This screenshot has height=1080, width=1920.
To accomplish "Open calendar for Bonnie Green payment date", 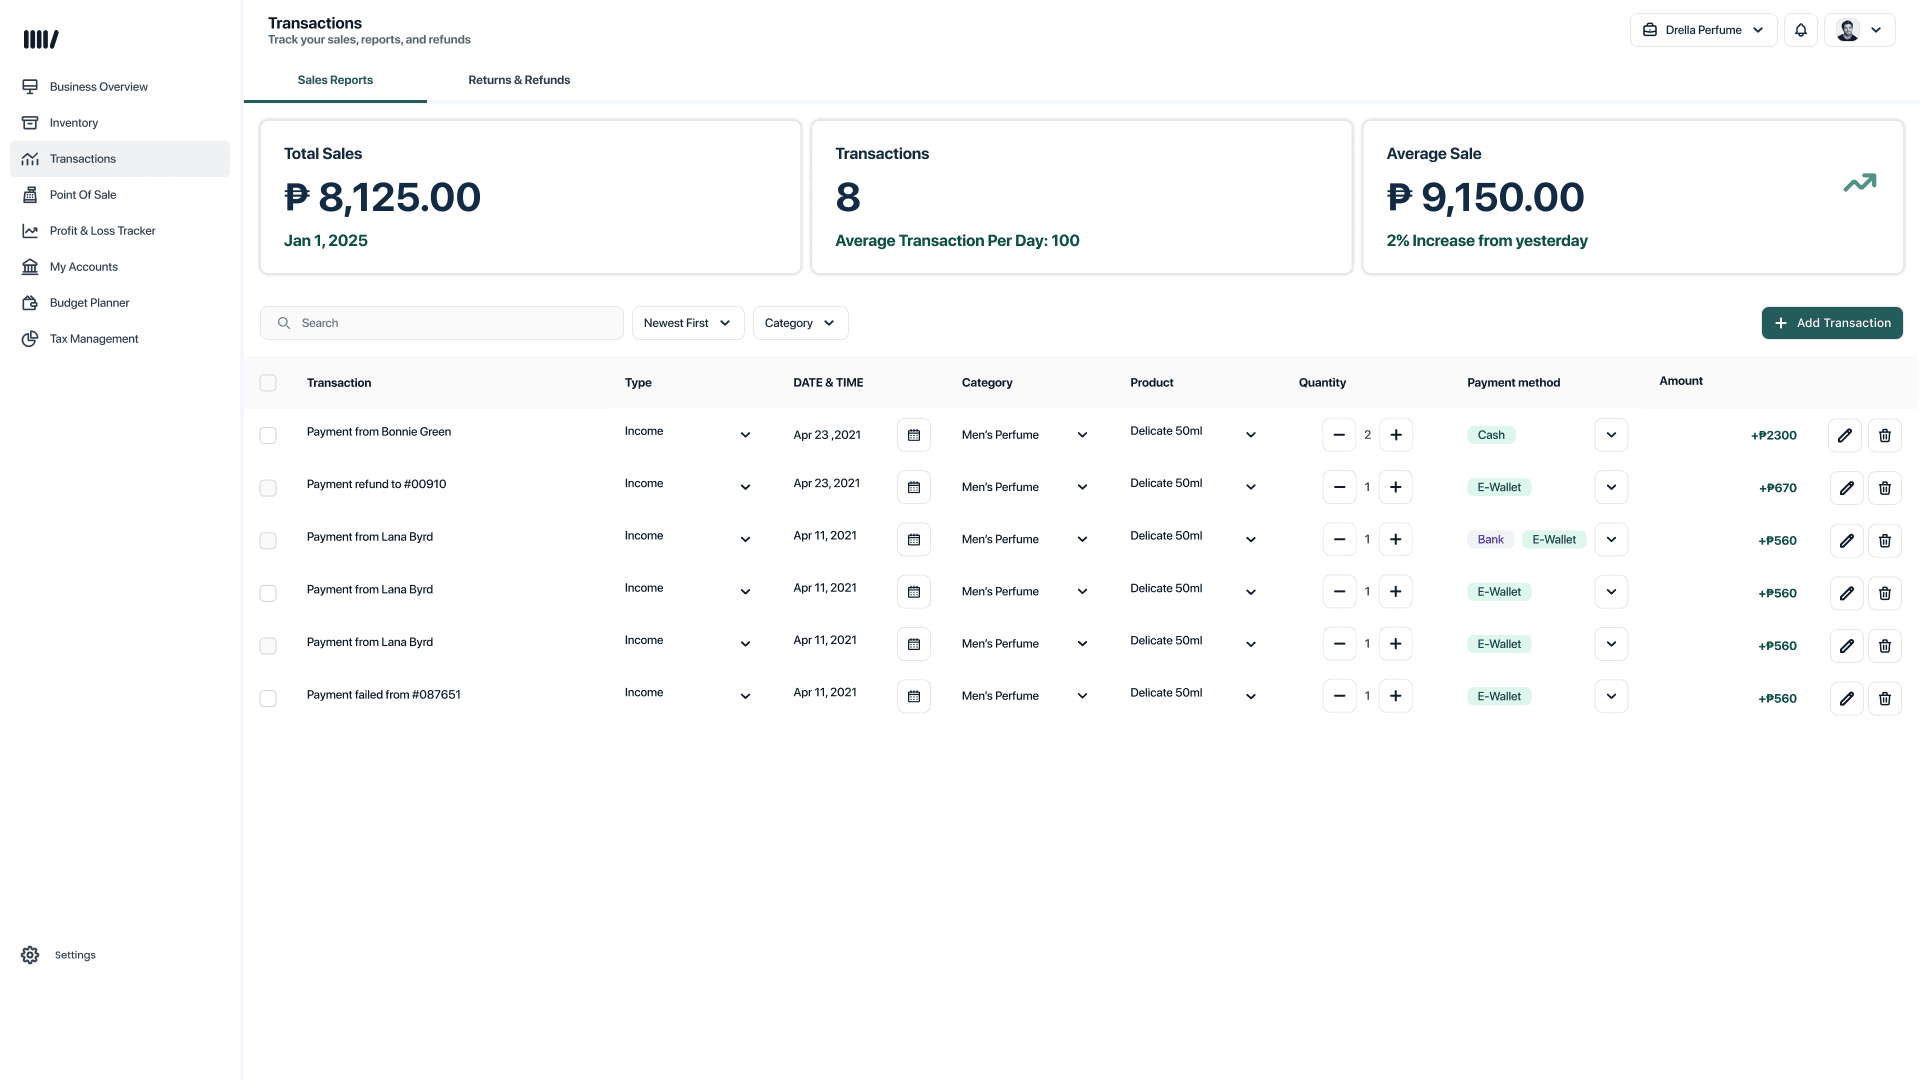I will [x=913, y=435].
